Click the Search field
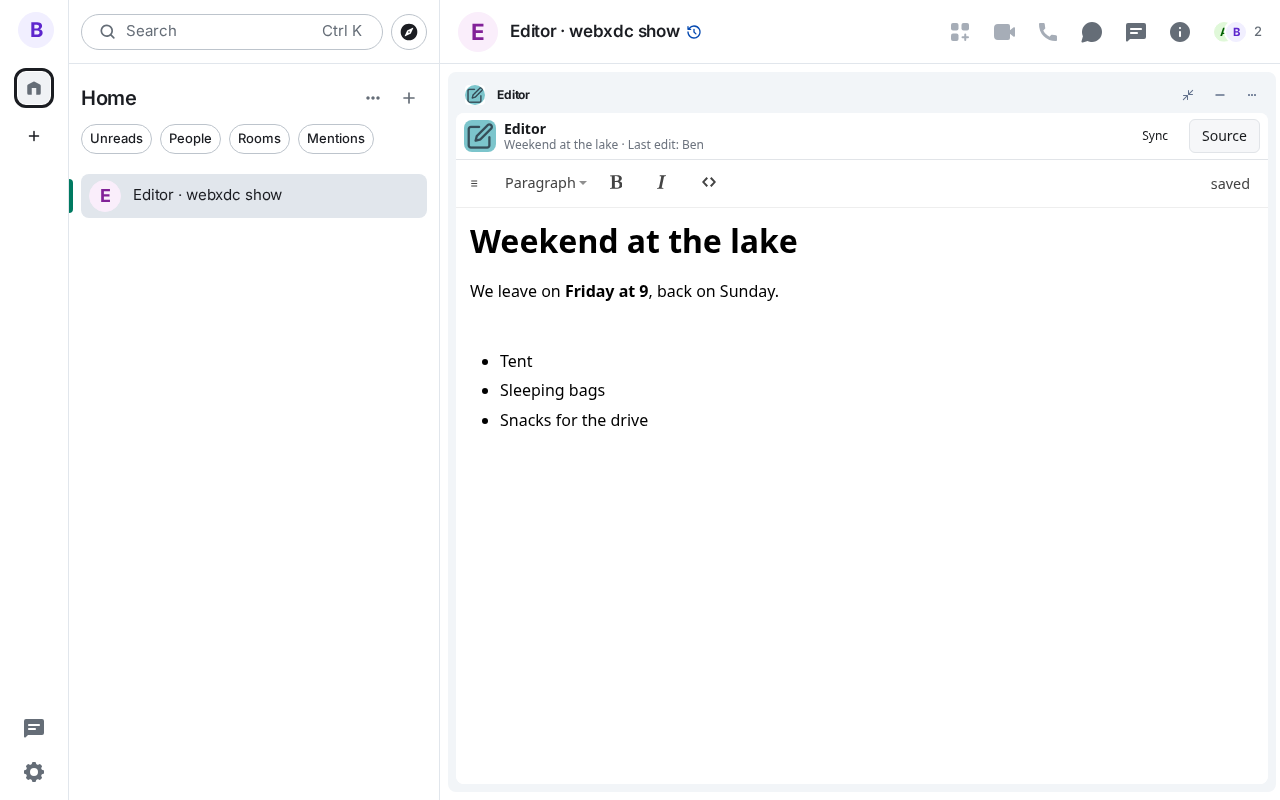This screenshot has height=800, width=1280. coord(232,32)
